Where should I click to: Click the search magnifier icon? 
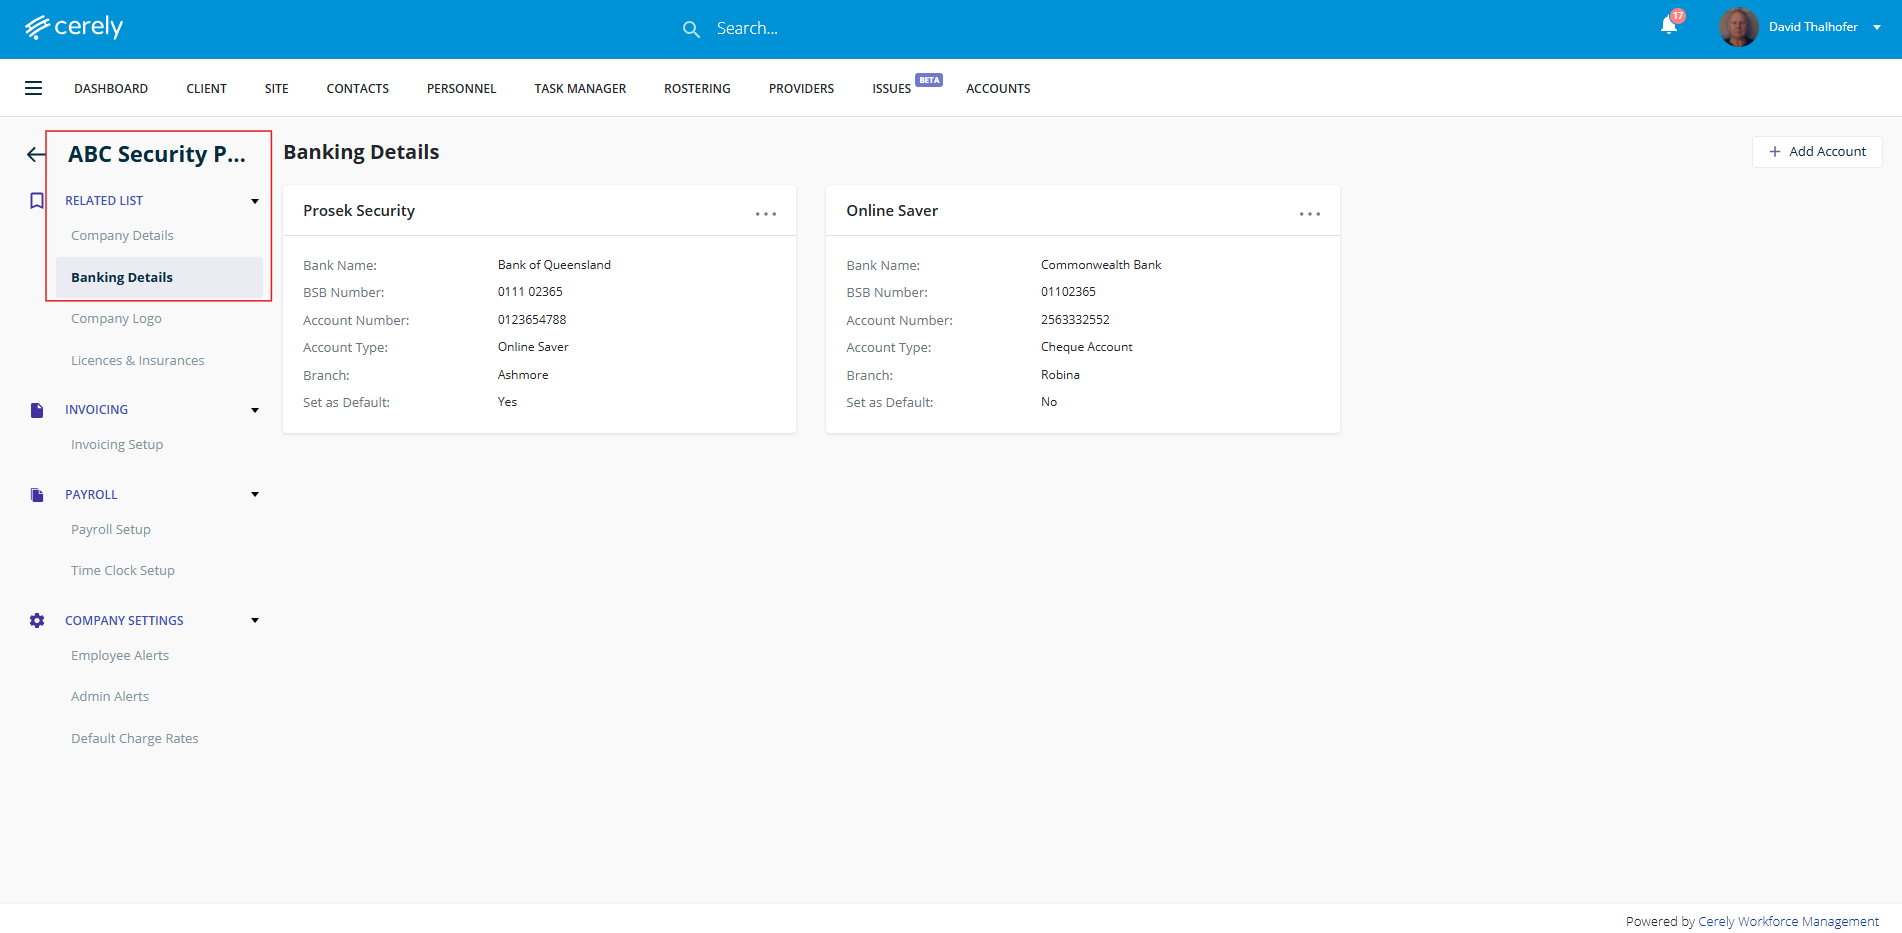coord(691,29)
